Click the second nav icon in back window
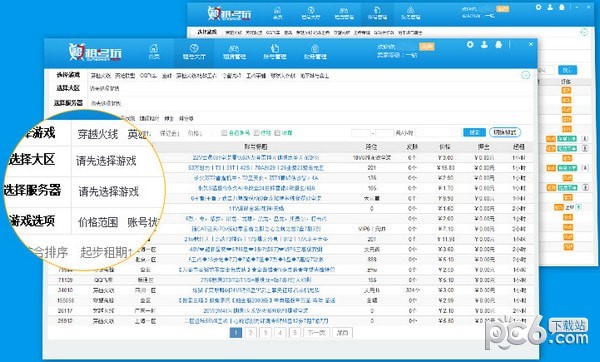 click(x=310, y=13)
